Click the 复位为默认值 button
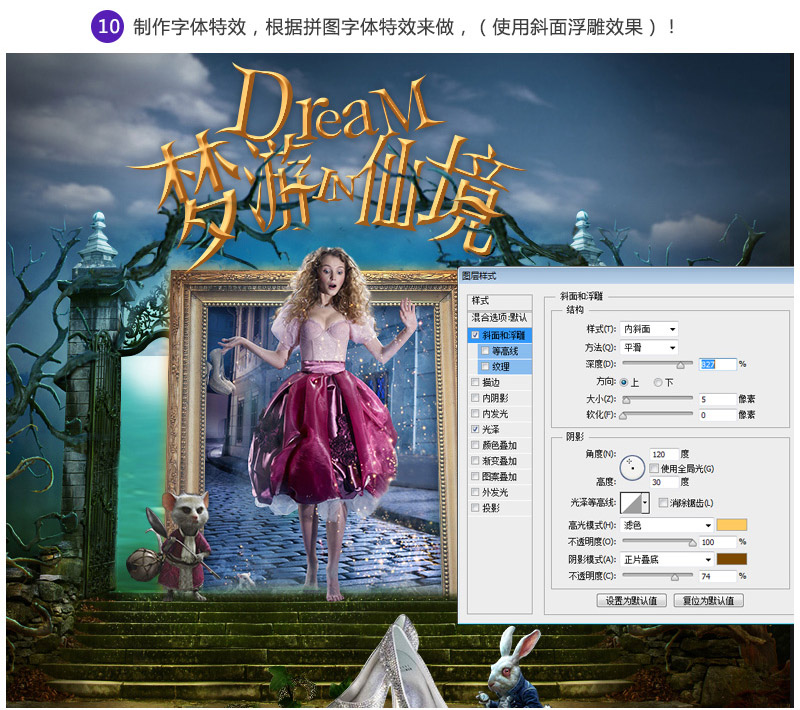800x710 pixels. coord(708,600)
